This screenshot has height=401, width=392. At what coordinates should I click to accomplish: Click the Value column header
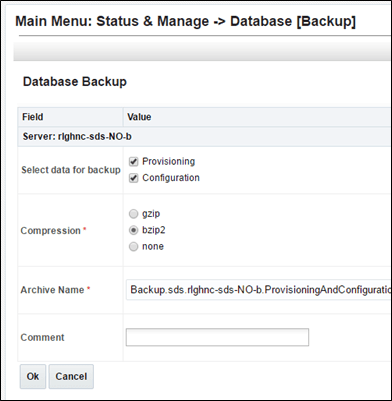coord(257,117)
